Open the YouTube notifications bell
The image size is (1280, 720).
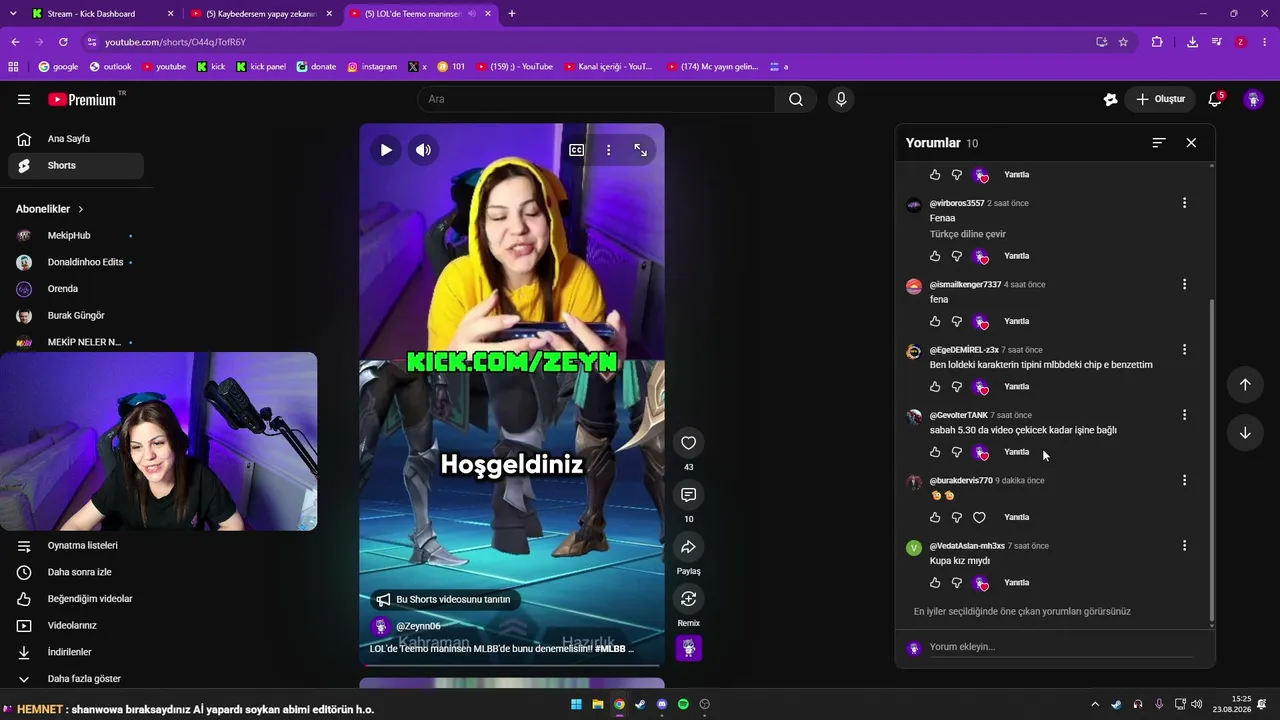coord(1215,99)
